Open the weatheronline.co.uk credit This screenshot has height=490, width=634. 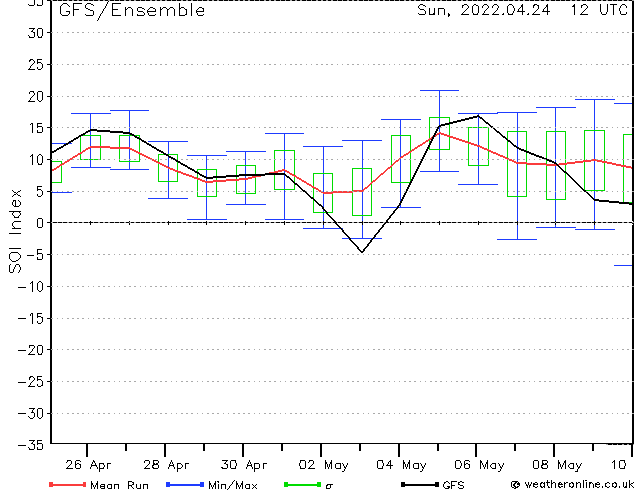click(x=572, y=484)
